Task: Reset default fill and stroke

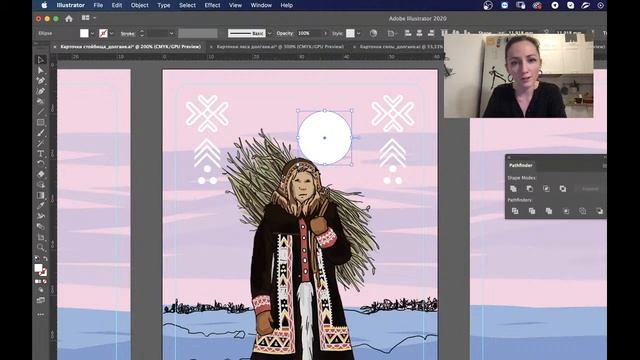Action: [x=36, y=258]
